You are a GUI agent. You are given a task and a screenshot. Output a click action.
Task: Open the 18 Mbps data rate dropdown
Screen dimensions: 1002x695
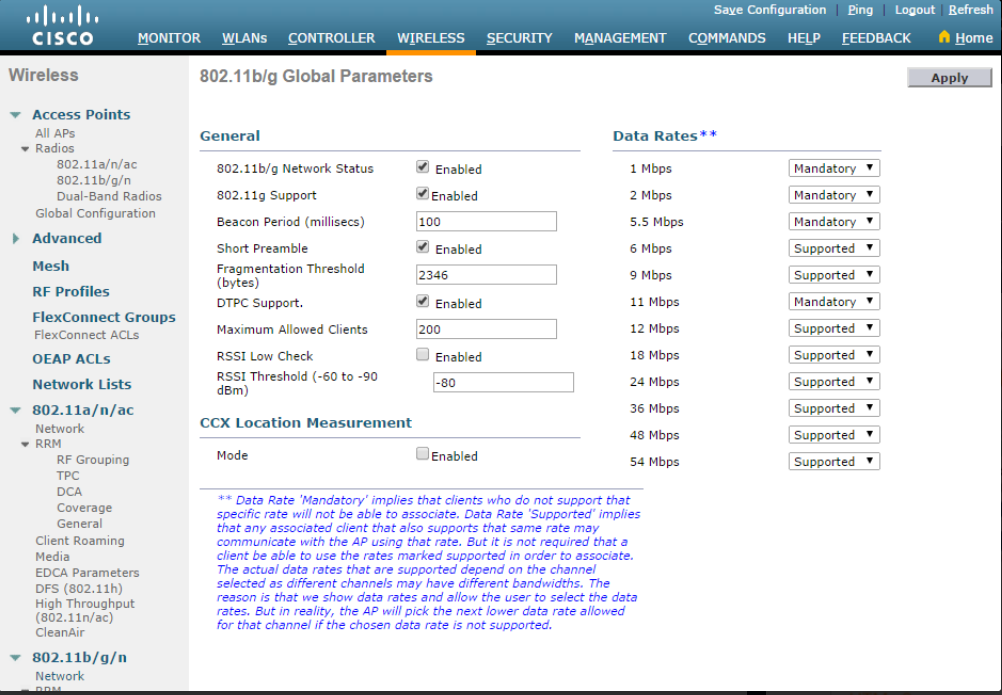point(834,355)
